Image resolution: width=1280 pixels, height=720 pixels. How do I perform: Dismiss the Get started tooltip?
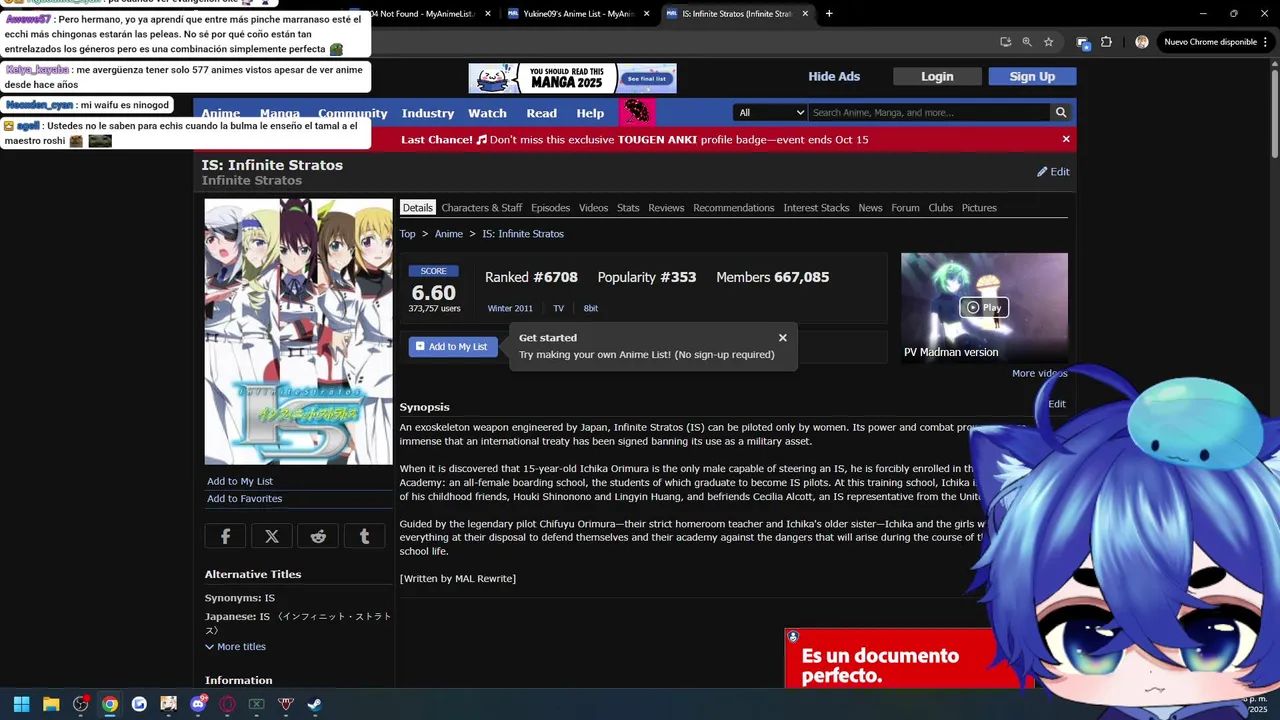pyautogui.click(x=783, y=338)
